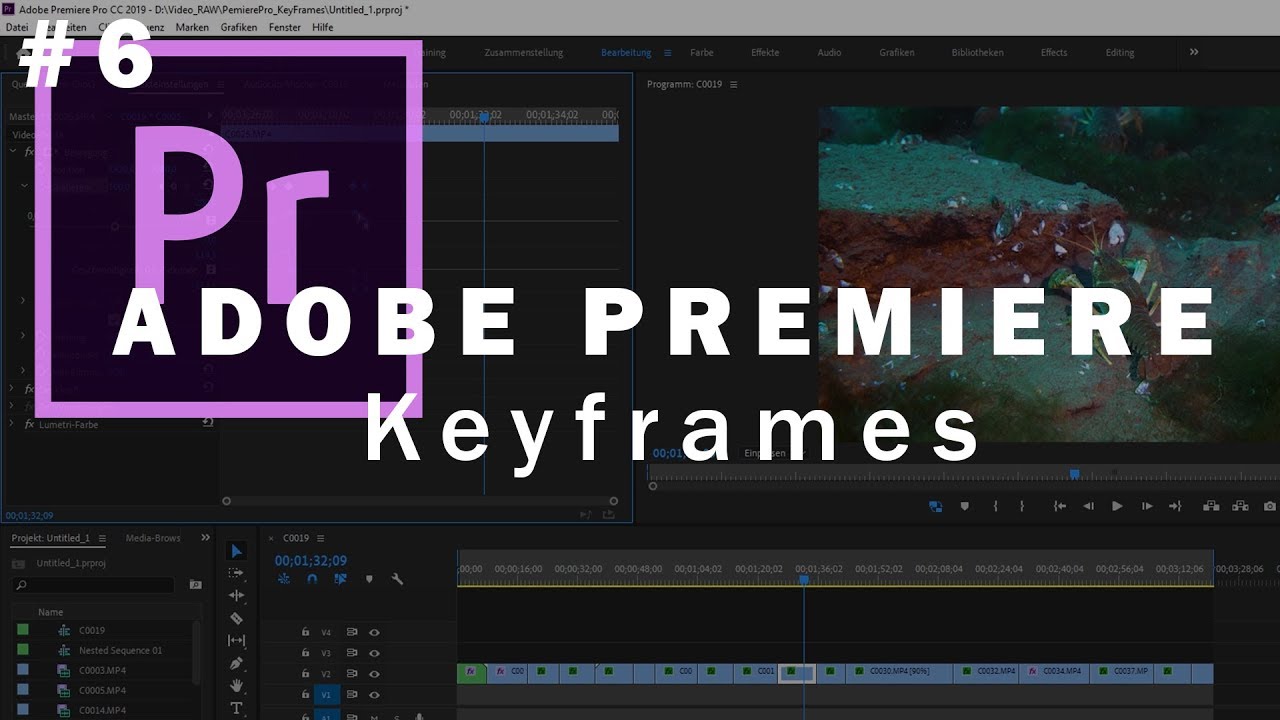Select C0032.MP4 clip in timeline
The height and width of the screenshot is (720, 1280).
point(988,672)
